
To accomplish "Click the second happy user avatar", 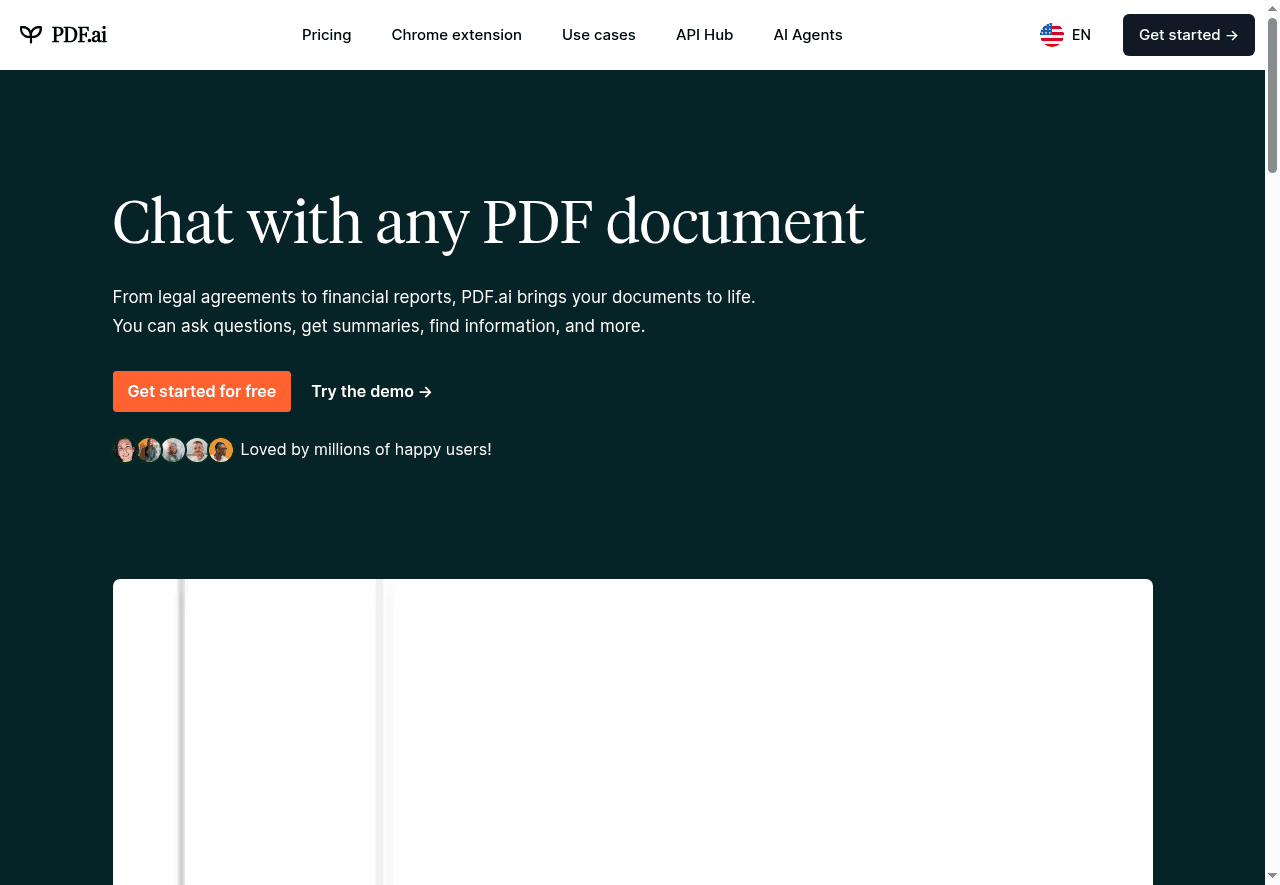I will click(x=149, y=449).
